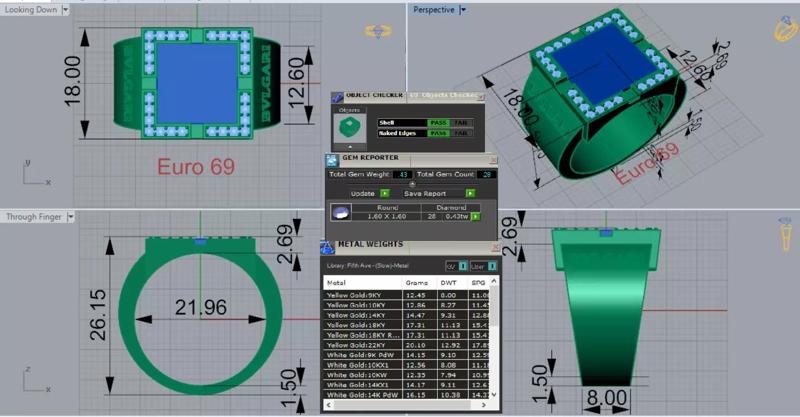This screenshot has width=800, height=417.
Task: Click the Total Gem Count value field
Action: click(487, 175)
